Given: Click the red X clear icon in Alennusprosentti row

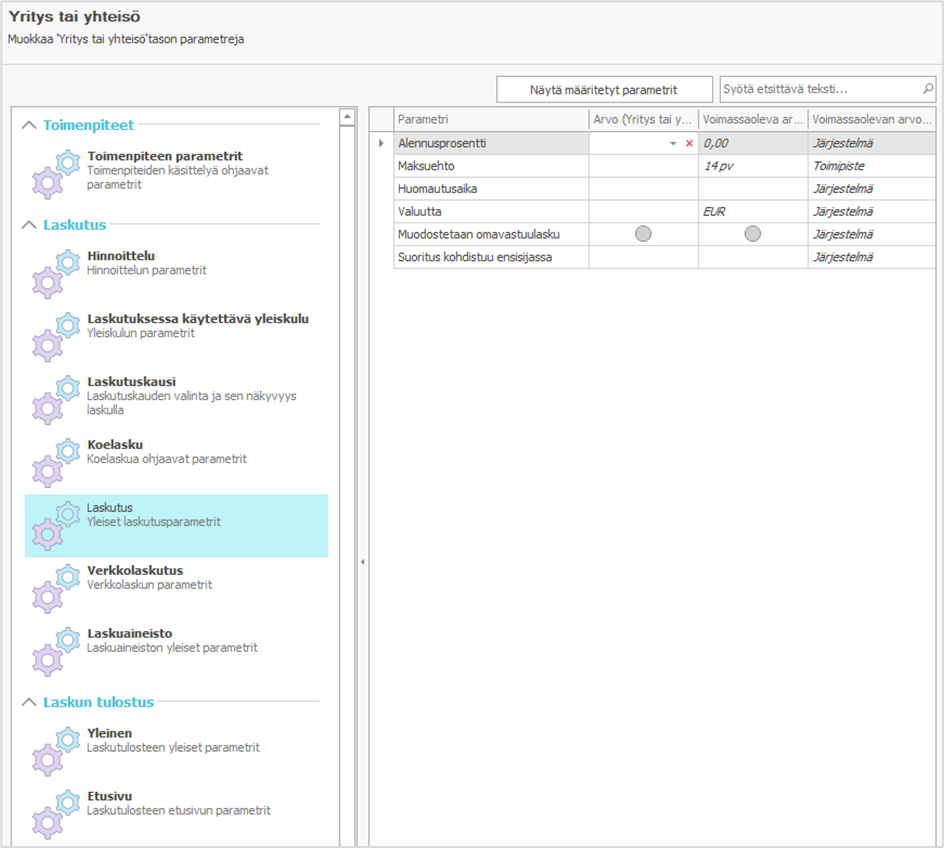Looking at the screenshot, I should click(689, 144).
